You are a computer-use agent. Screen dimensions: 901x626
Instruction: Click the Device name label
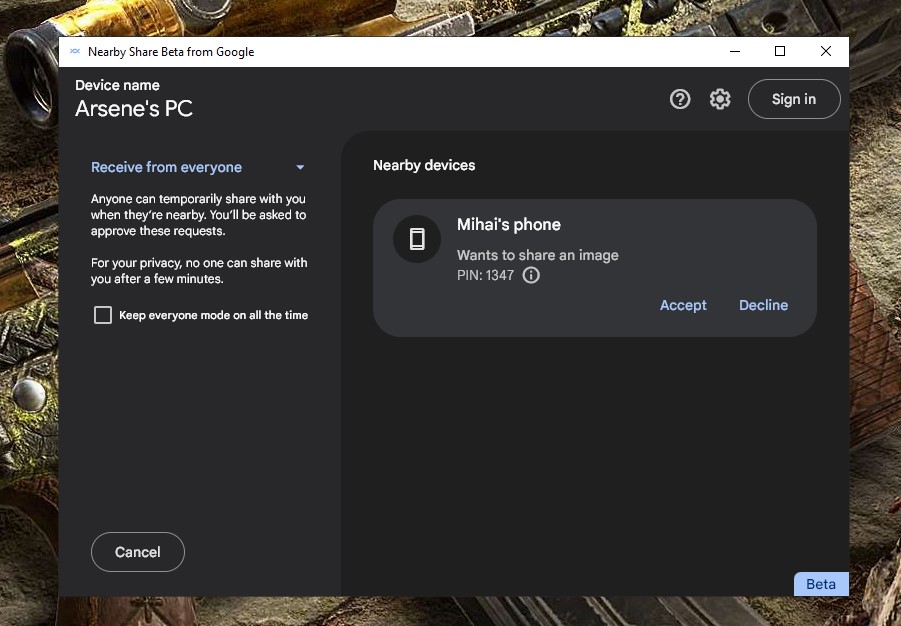[117, 85]
